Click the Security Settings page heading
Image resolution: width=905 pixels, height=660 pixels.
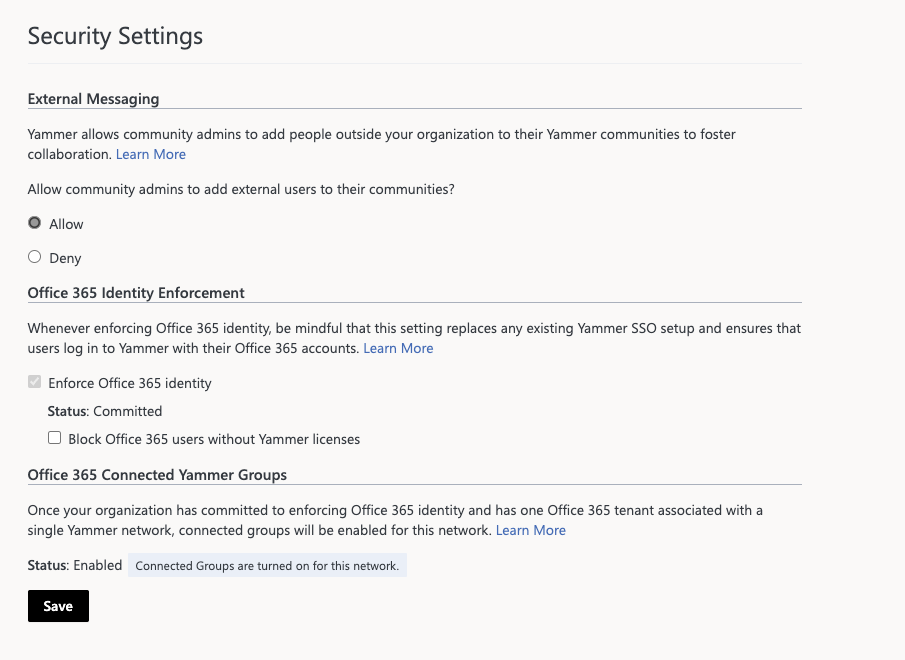click(x=115, y=36)
